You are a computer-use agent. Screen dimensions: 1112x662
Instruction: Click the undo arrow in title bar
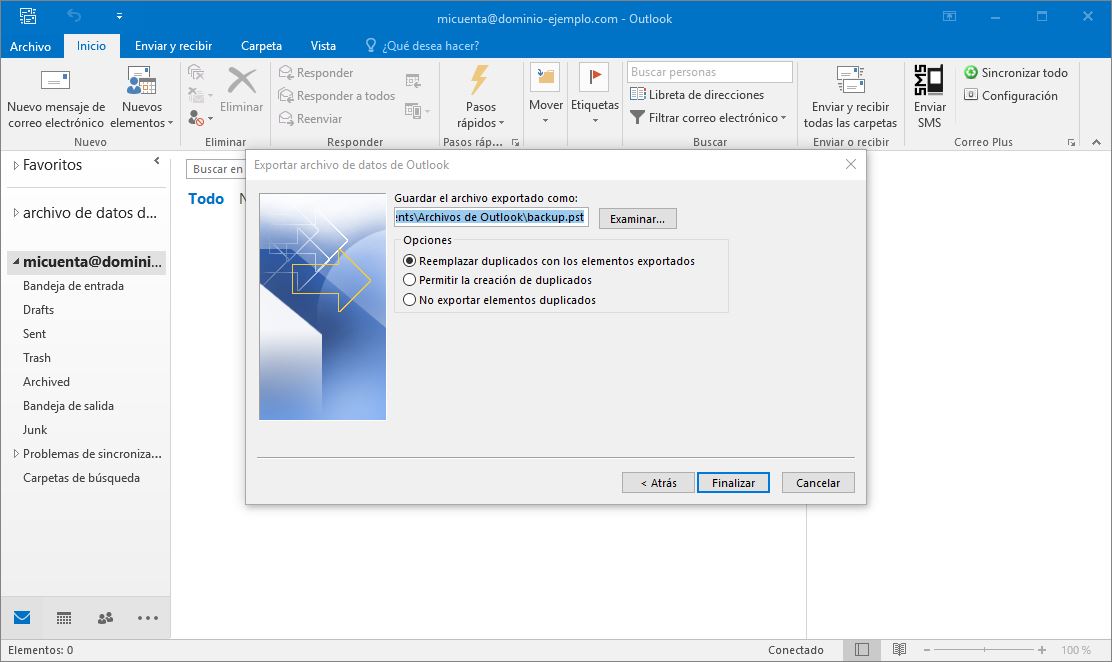click(74, 16)
